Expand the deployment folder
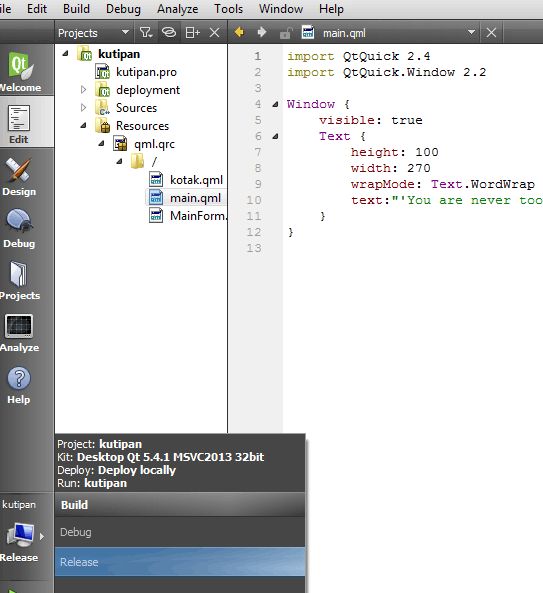 point(84,90)
